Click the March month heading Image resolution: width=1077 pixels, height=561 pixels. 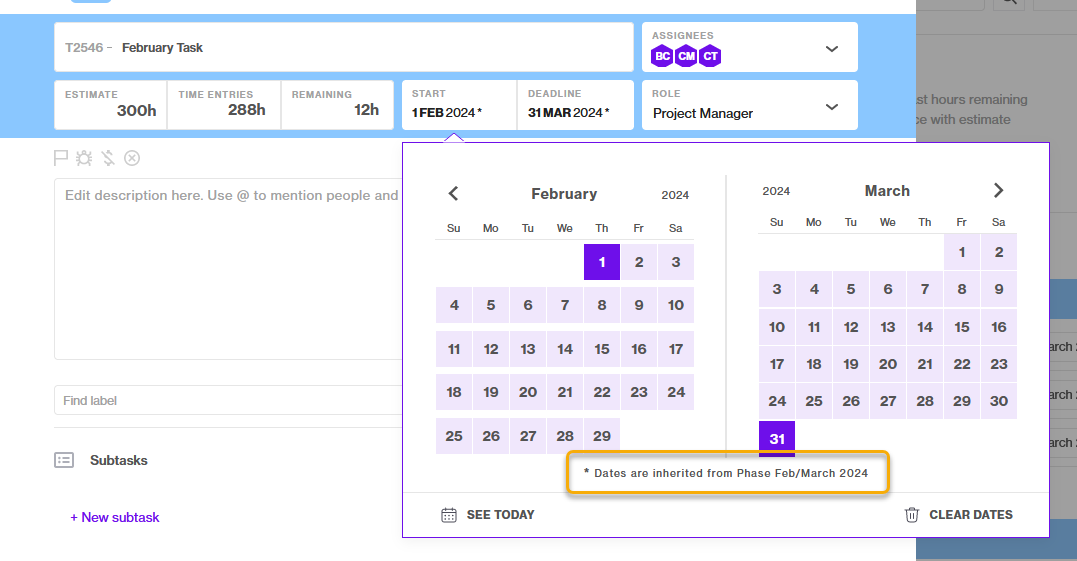coord(887,191)
